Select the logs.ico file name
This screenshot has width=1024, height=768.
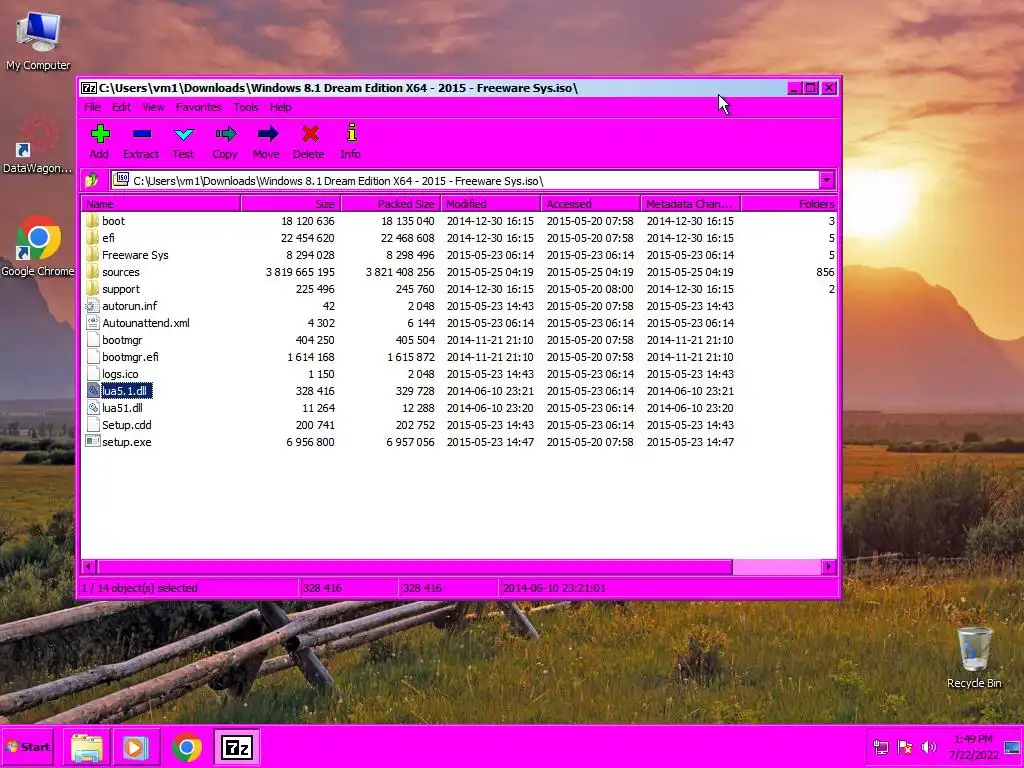(x=120, y=374)
